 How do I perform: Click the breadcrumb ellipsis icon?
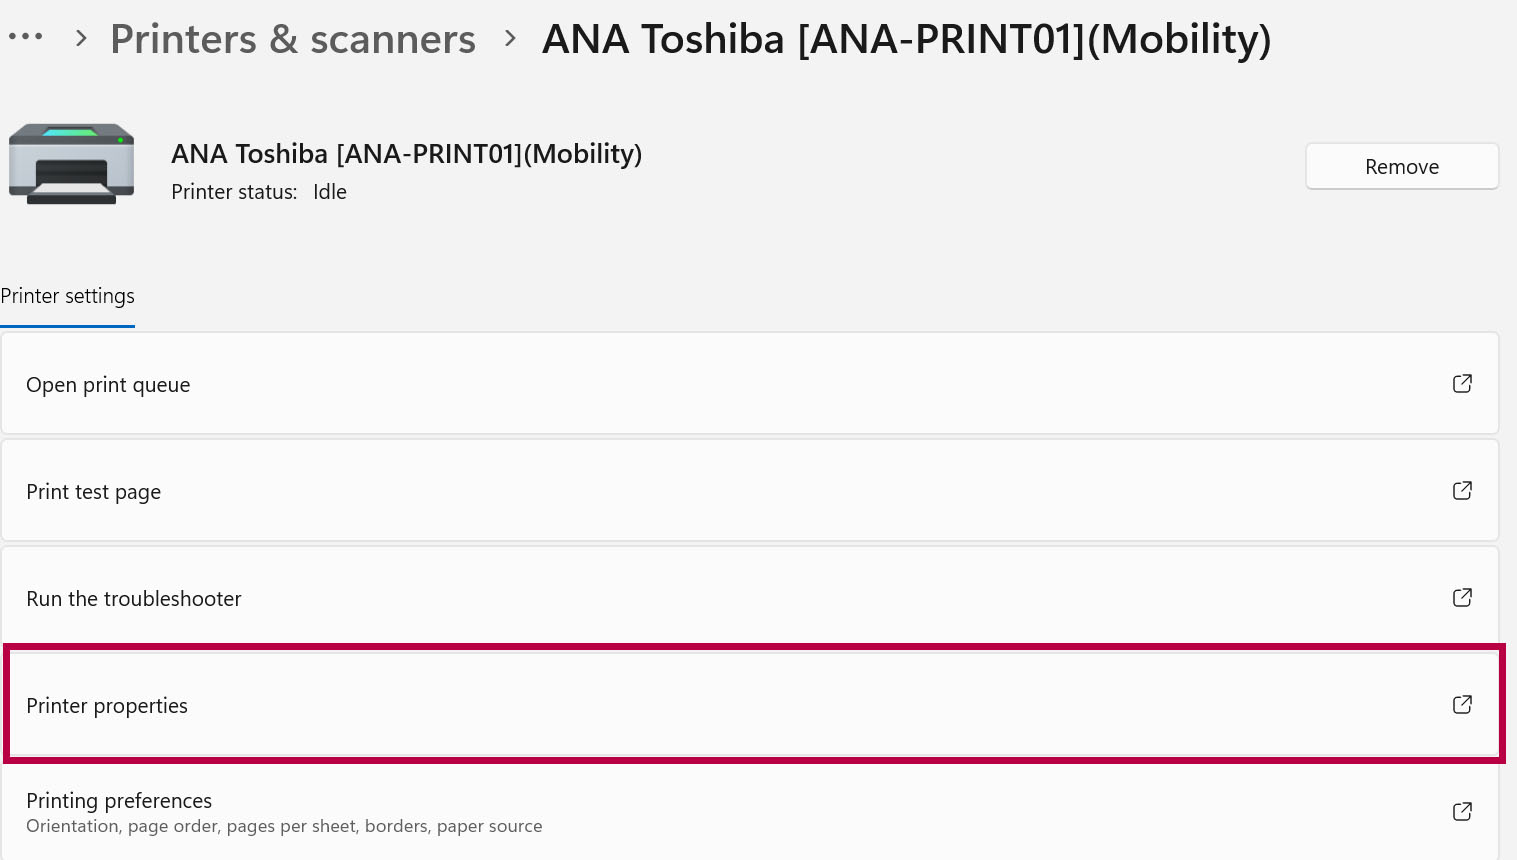click(x=25, y=37)
